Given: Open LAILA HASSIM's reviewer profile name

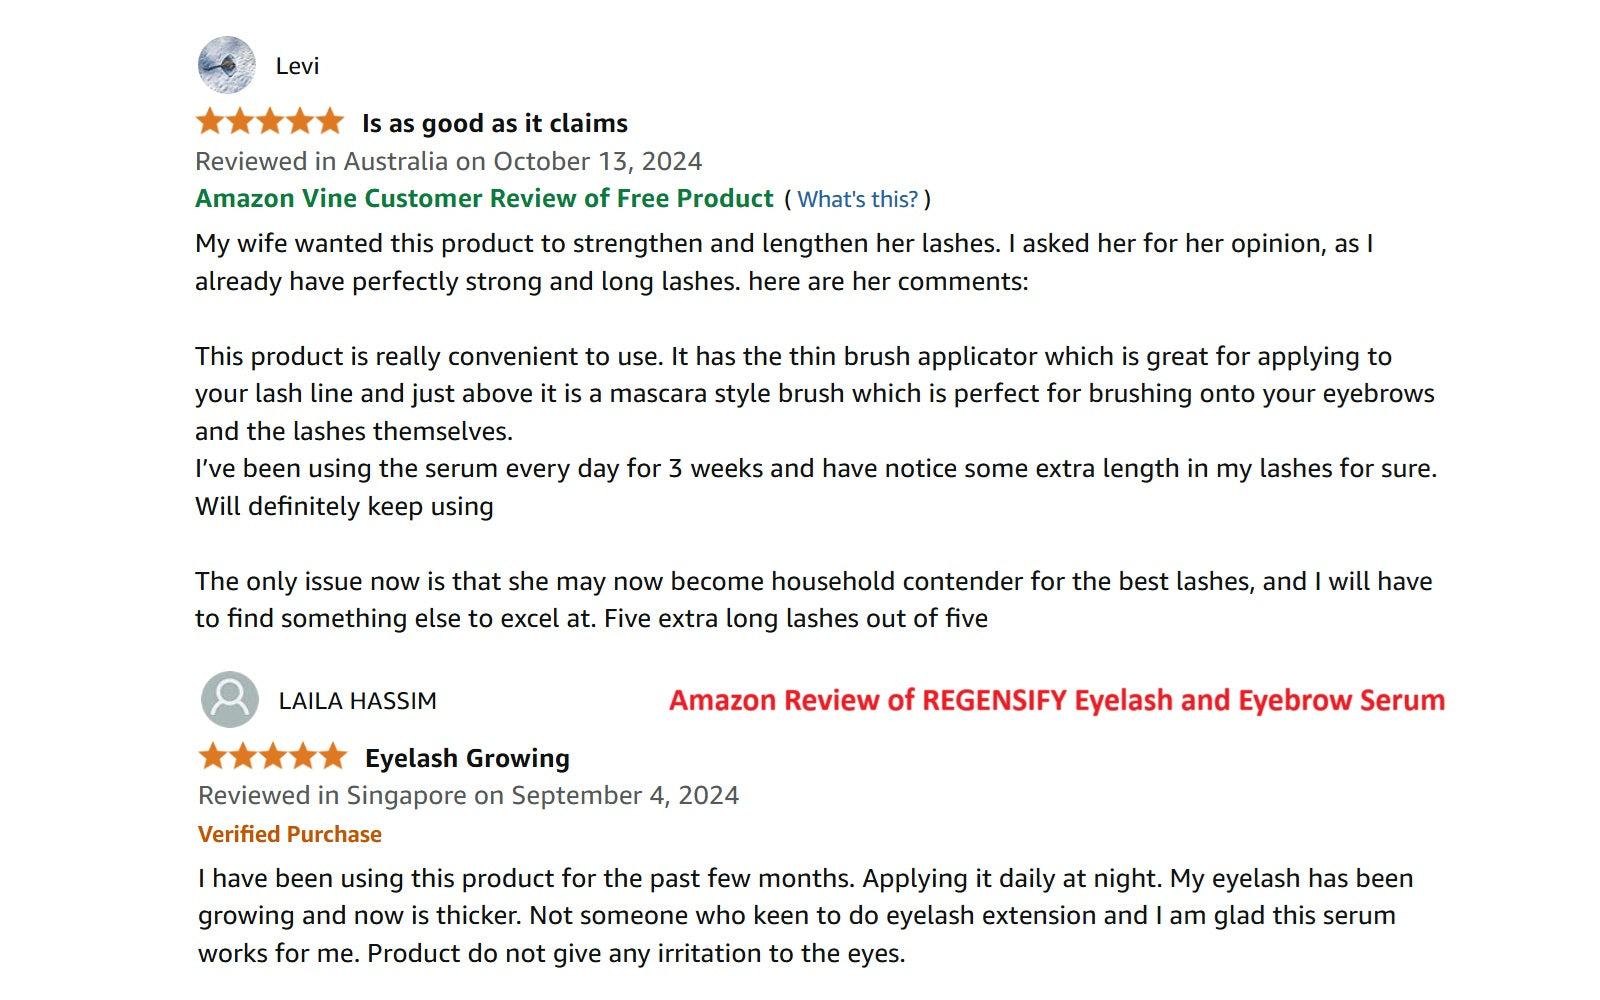Looking at the screenshot, I should 357,701.
